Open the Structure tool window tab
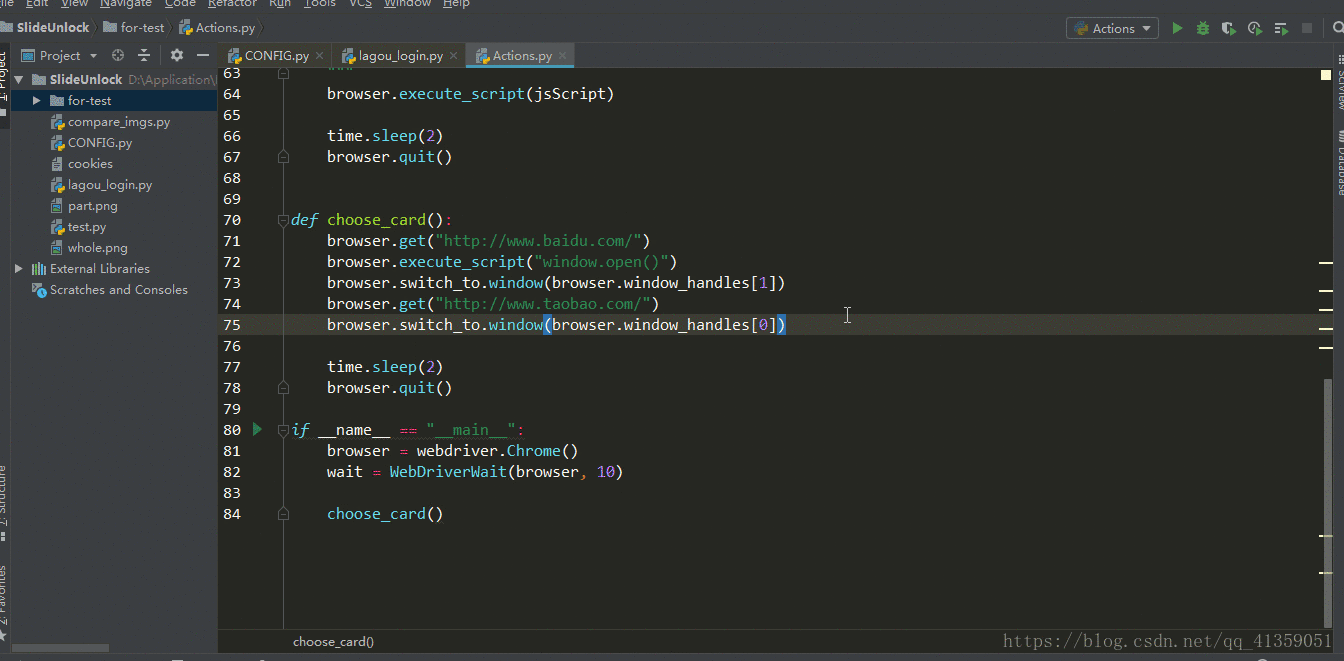The height and width of the screenshot is (661, 1344). click(x=3, y=500)
